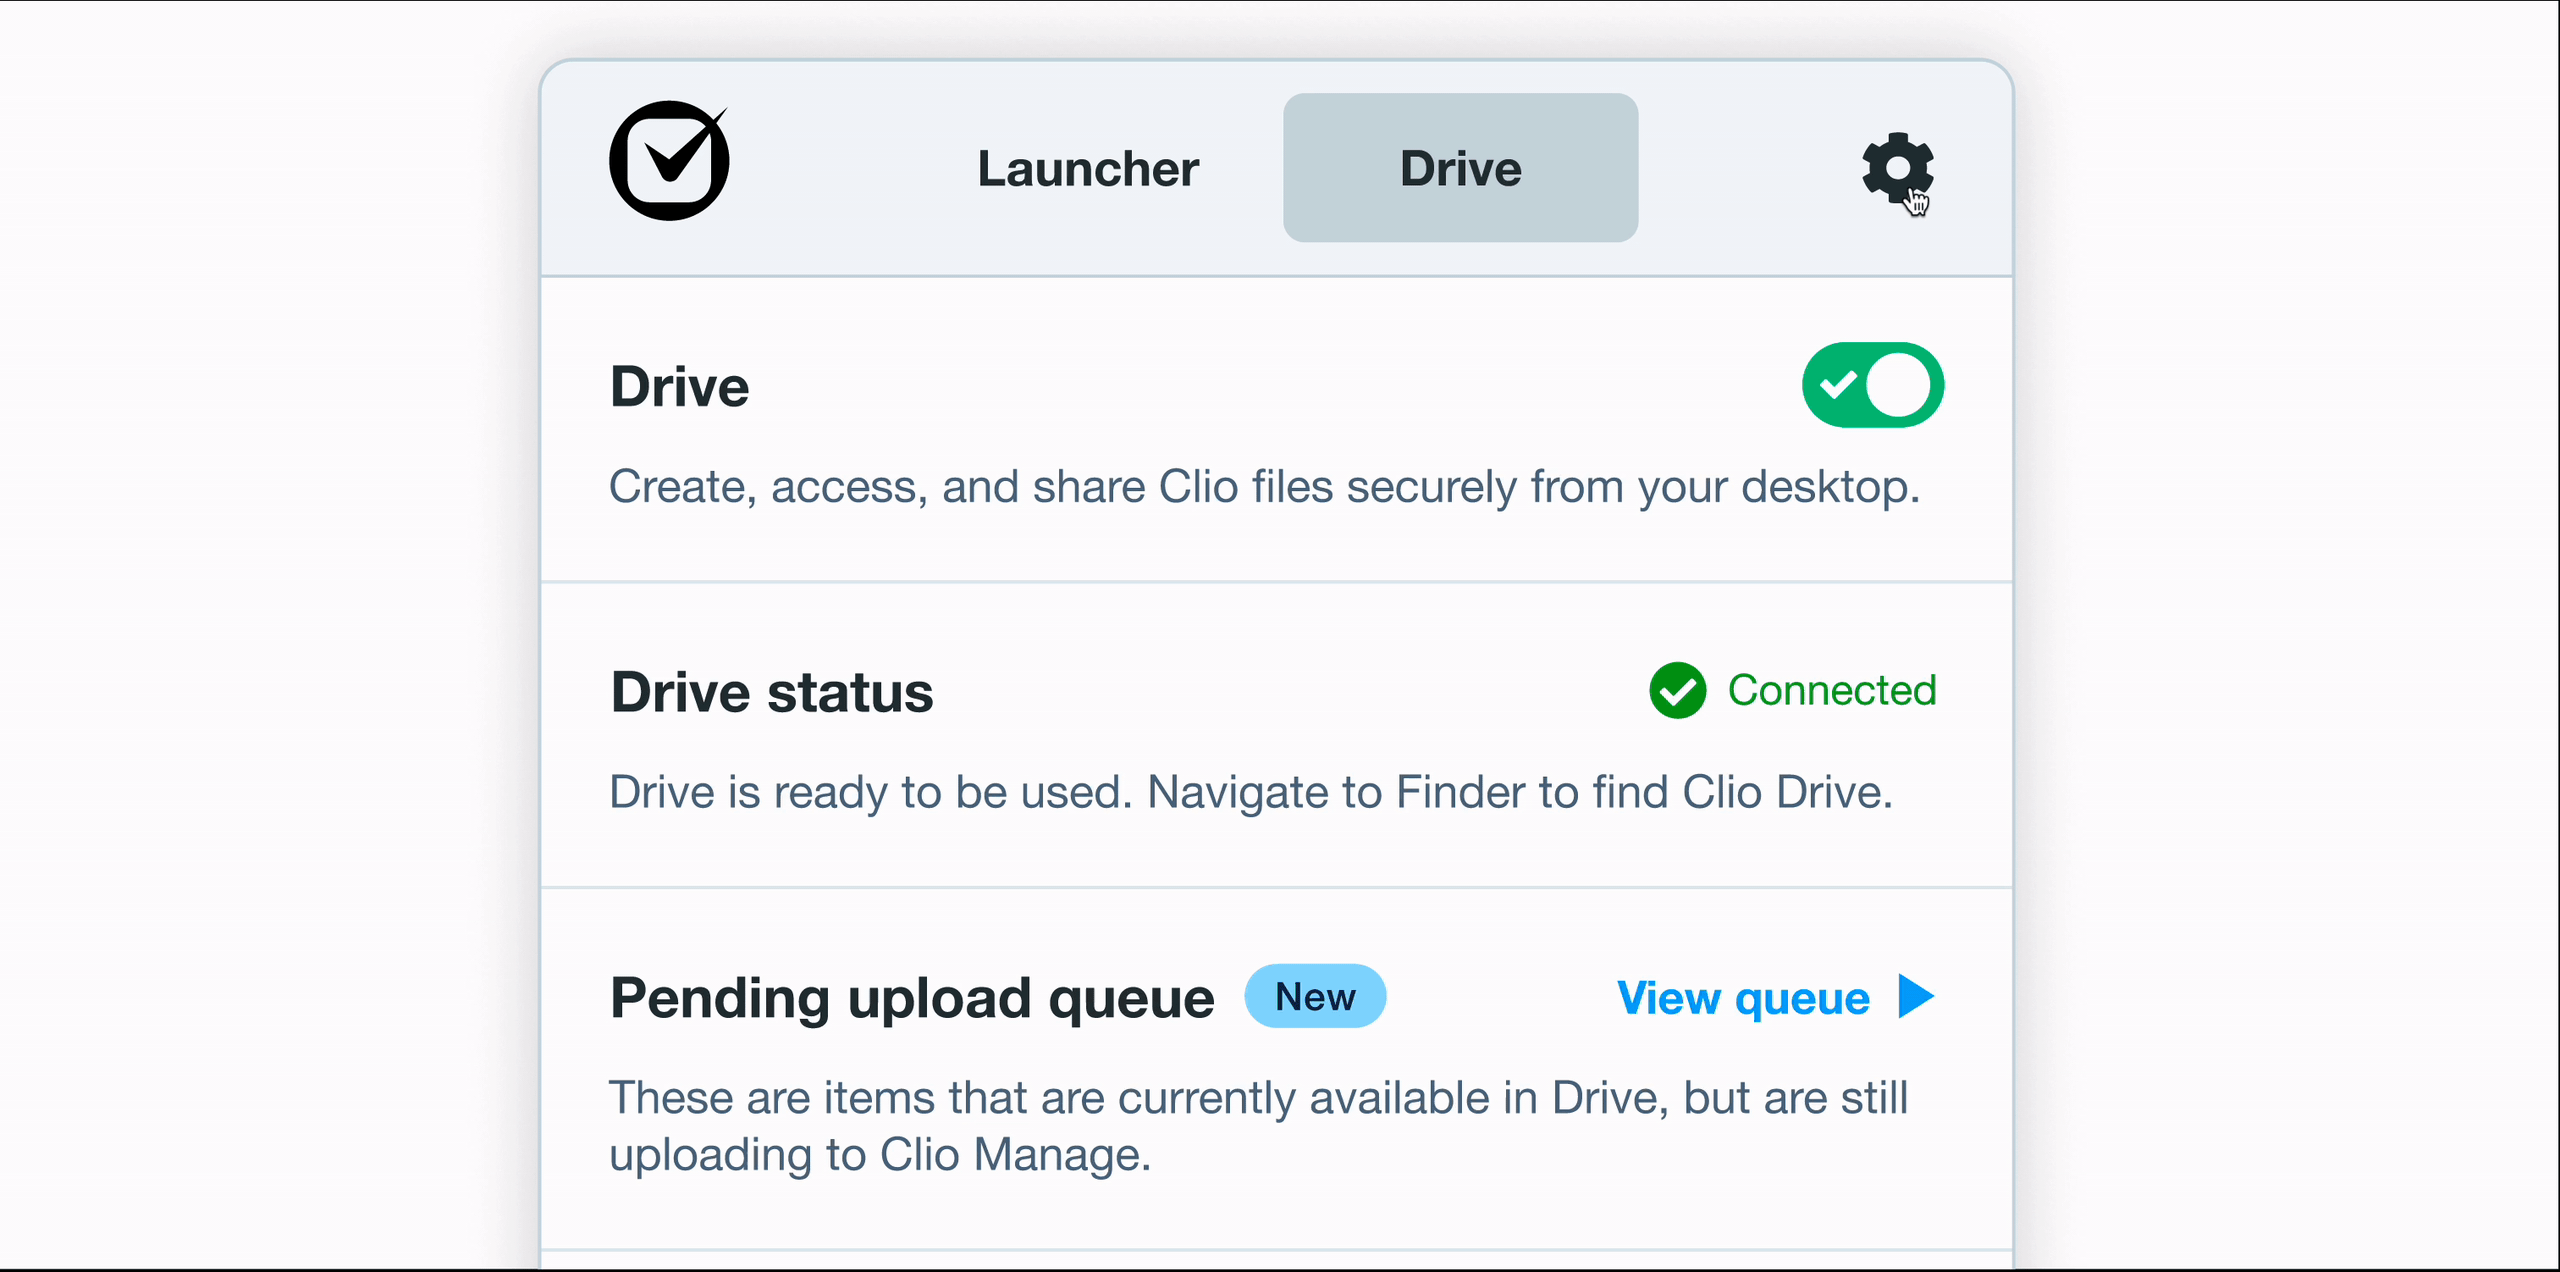
Task: Turn off the Drive toggle switch
Action: pyautogui.click(x=1872, y=385)
